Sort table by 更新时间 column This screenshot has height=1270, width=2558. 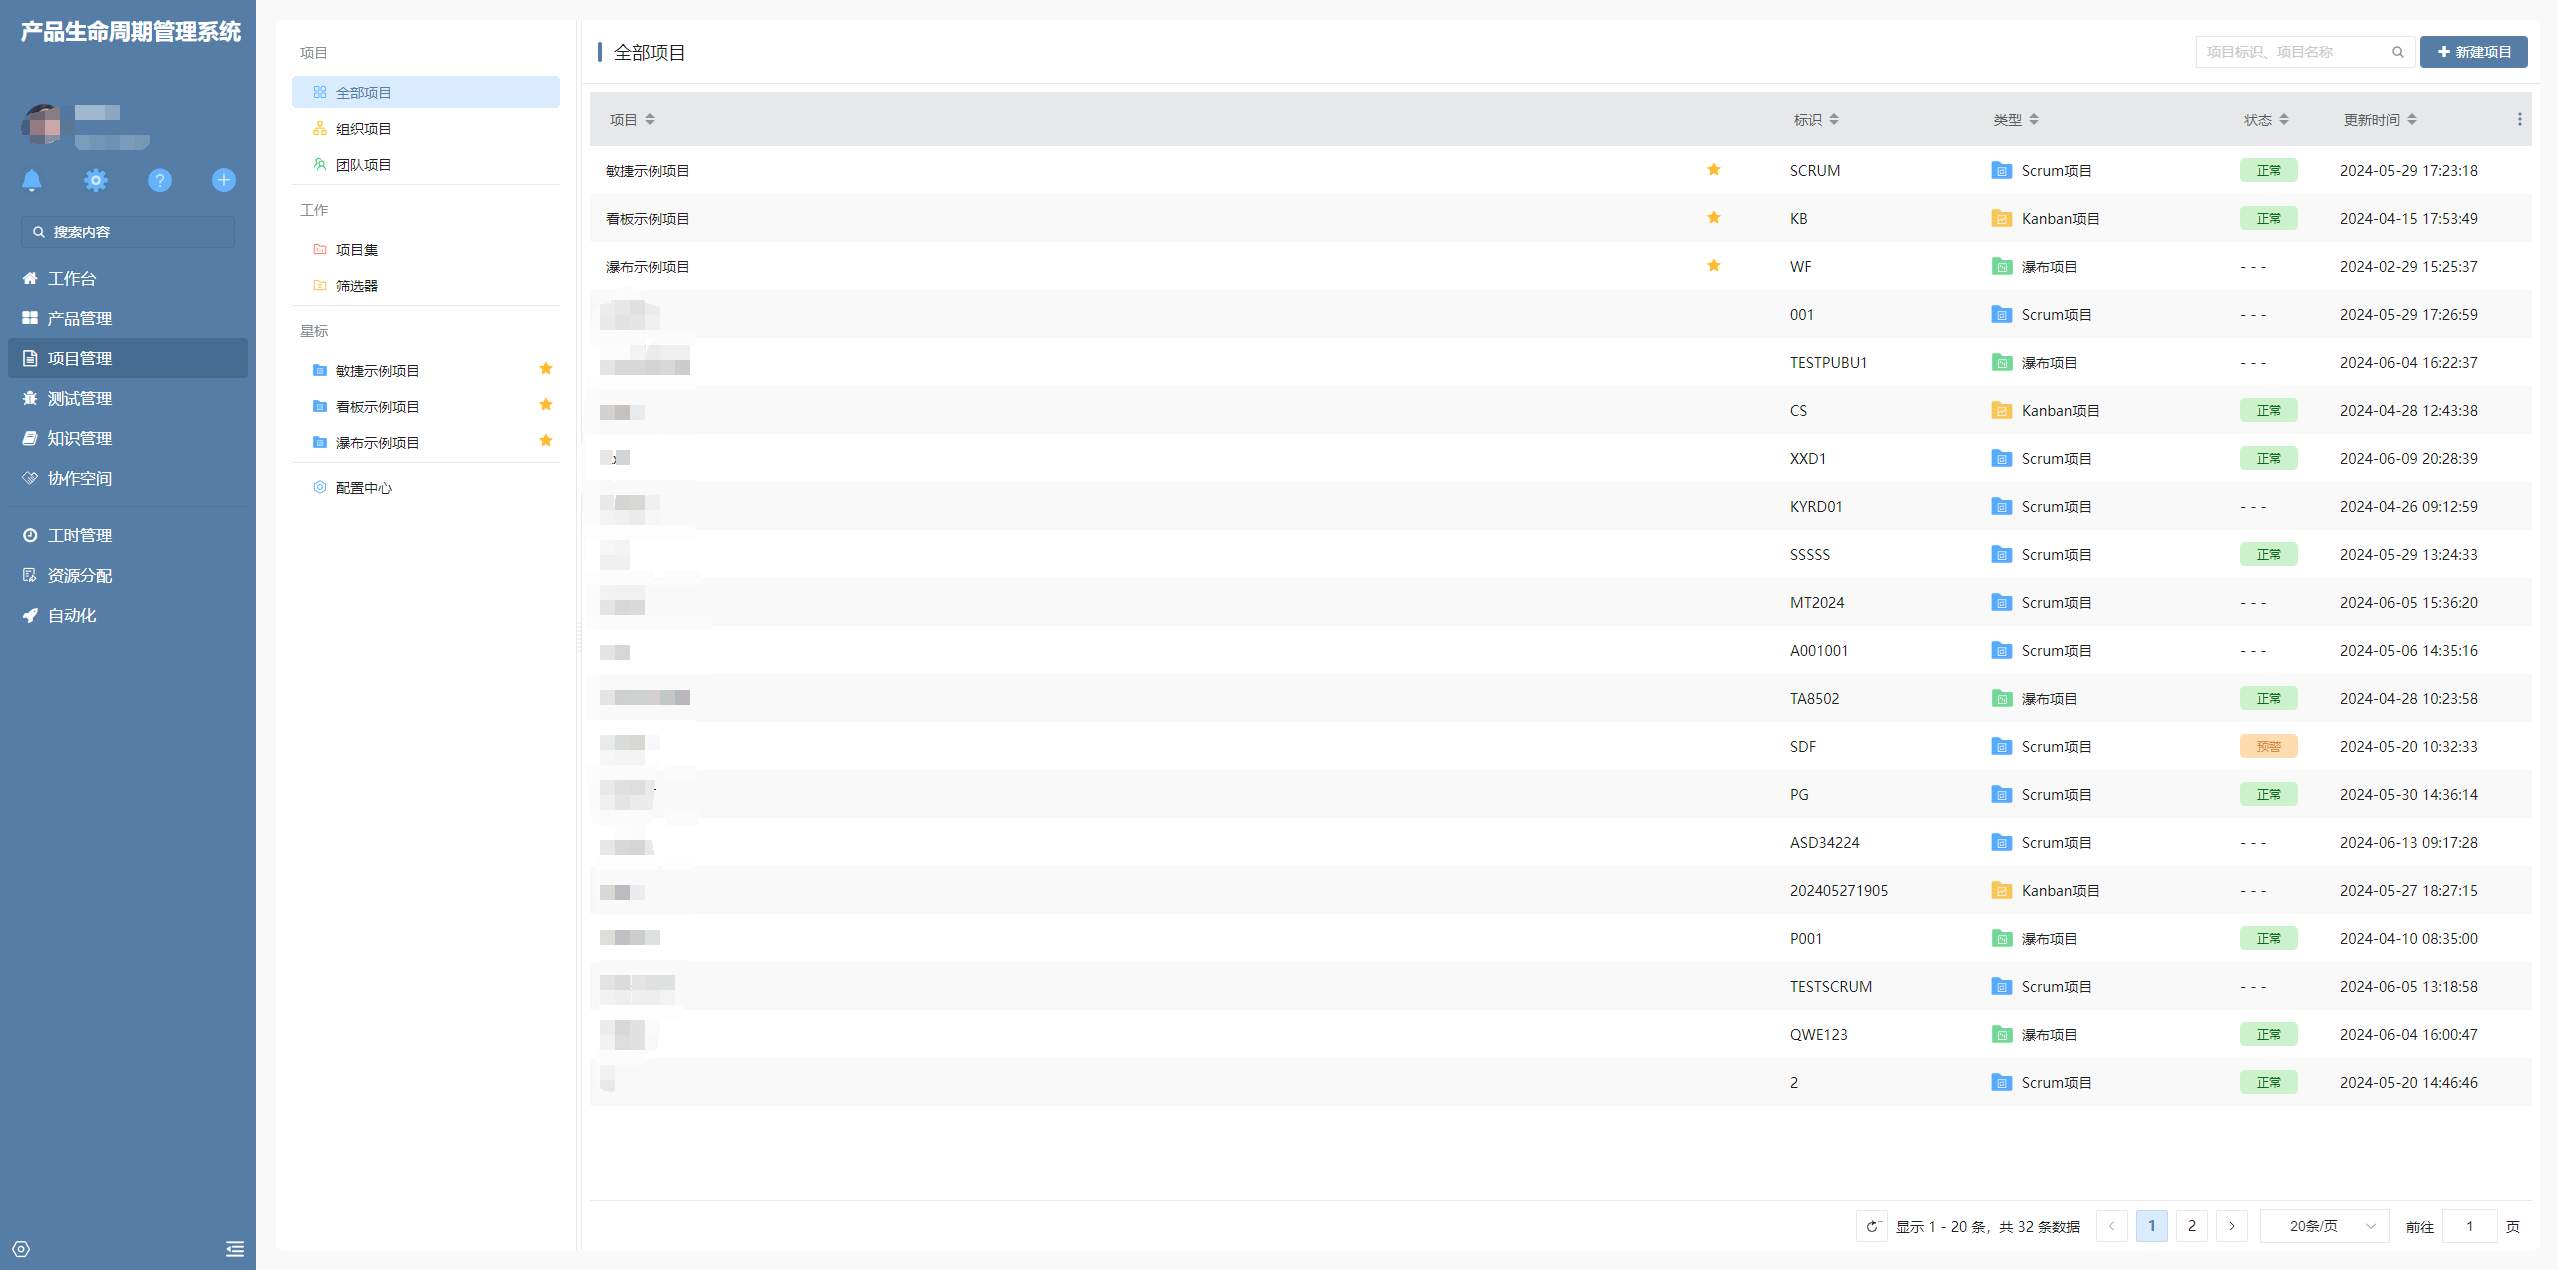(2380, 119)
